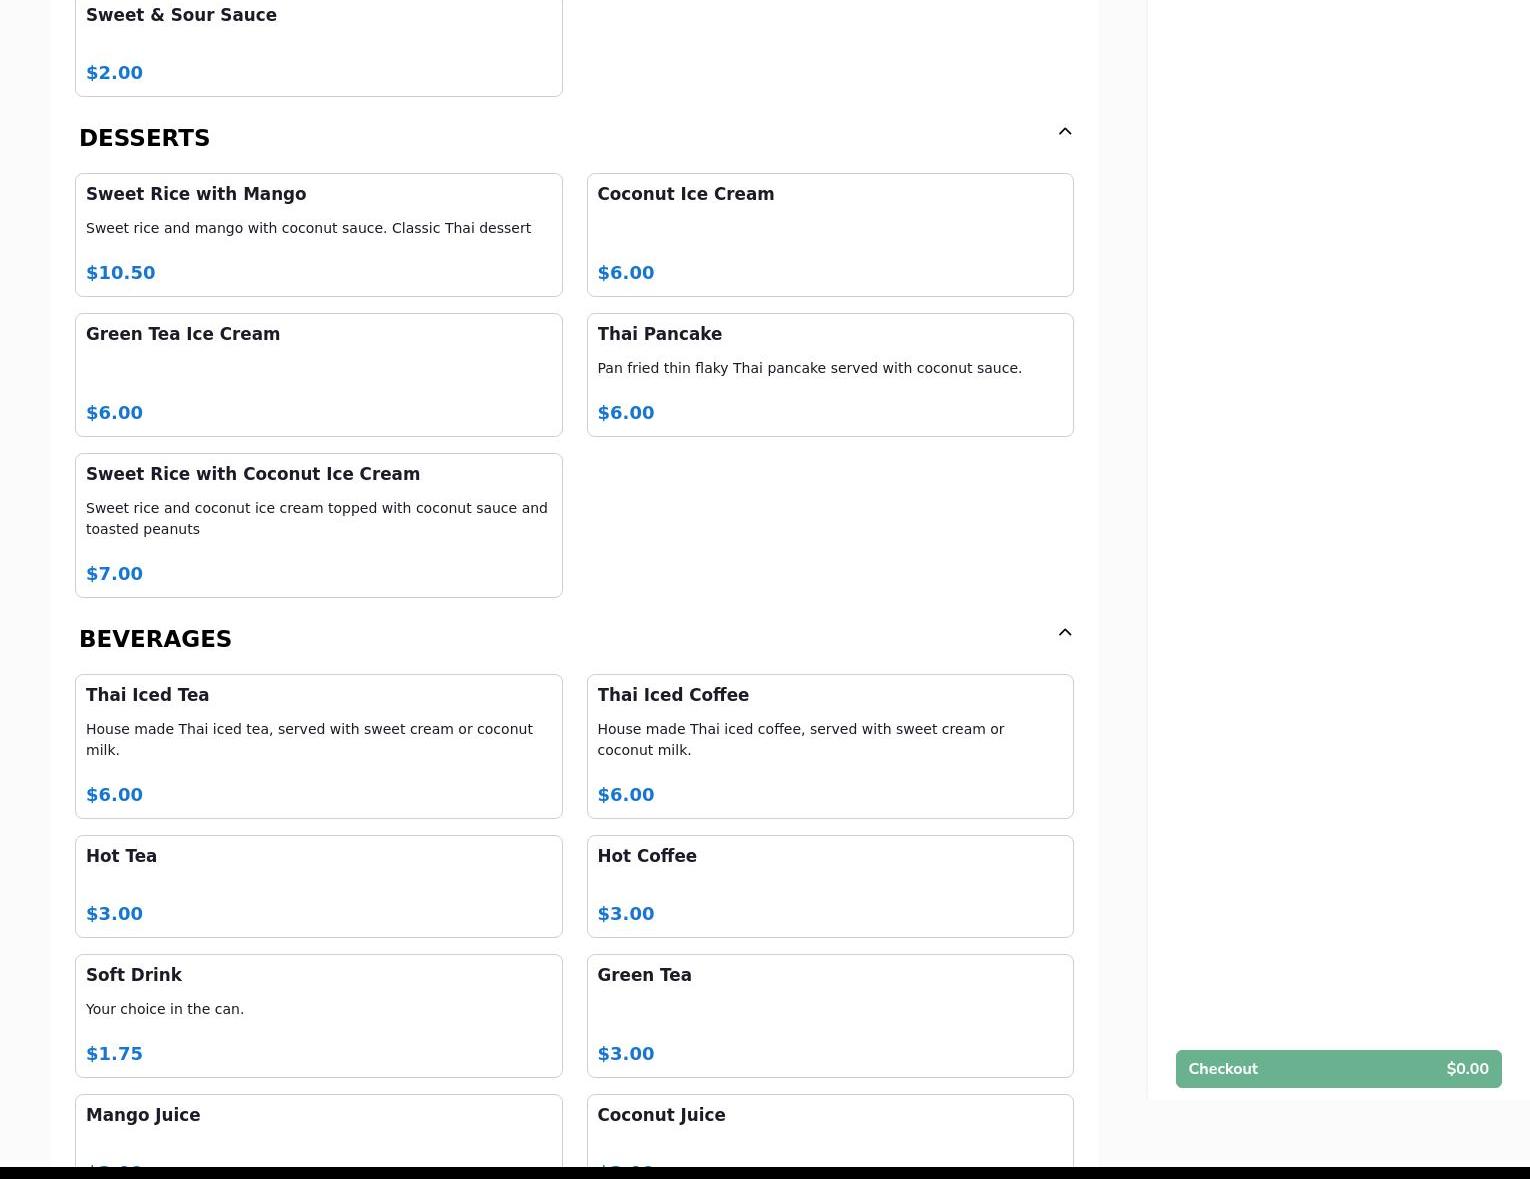The image size is (1530, 1179).
Task: Open Thai Iced Coffee item card
Action: tap(829, 746)
